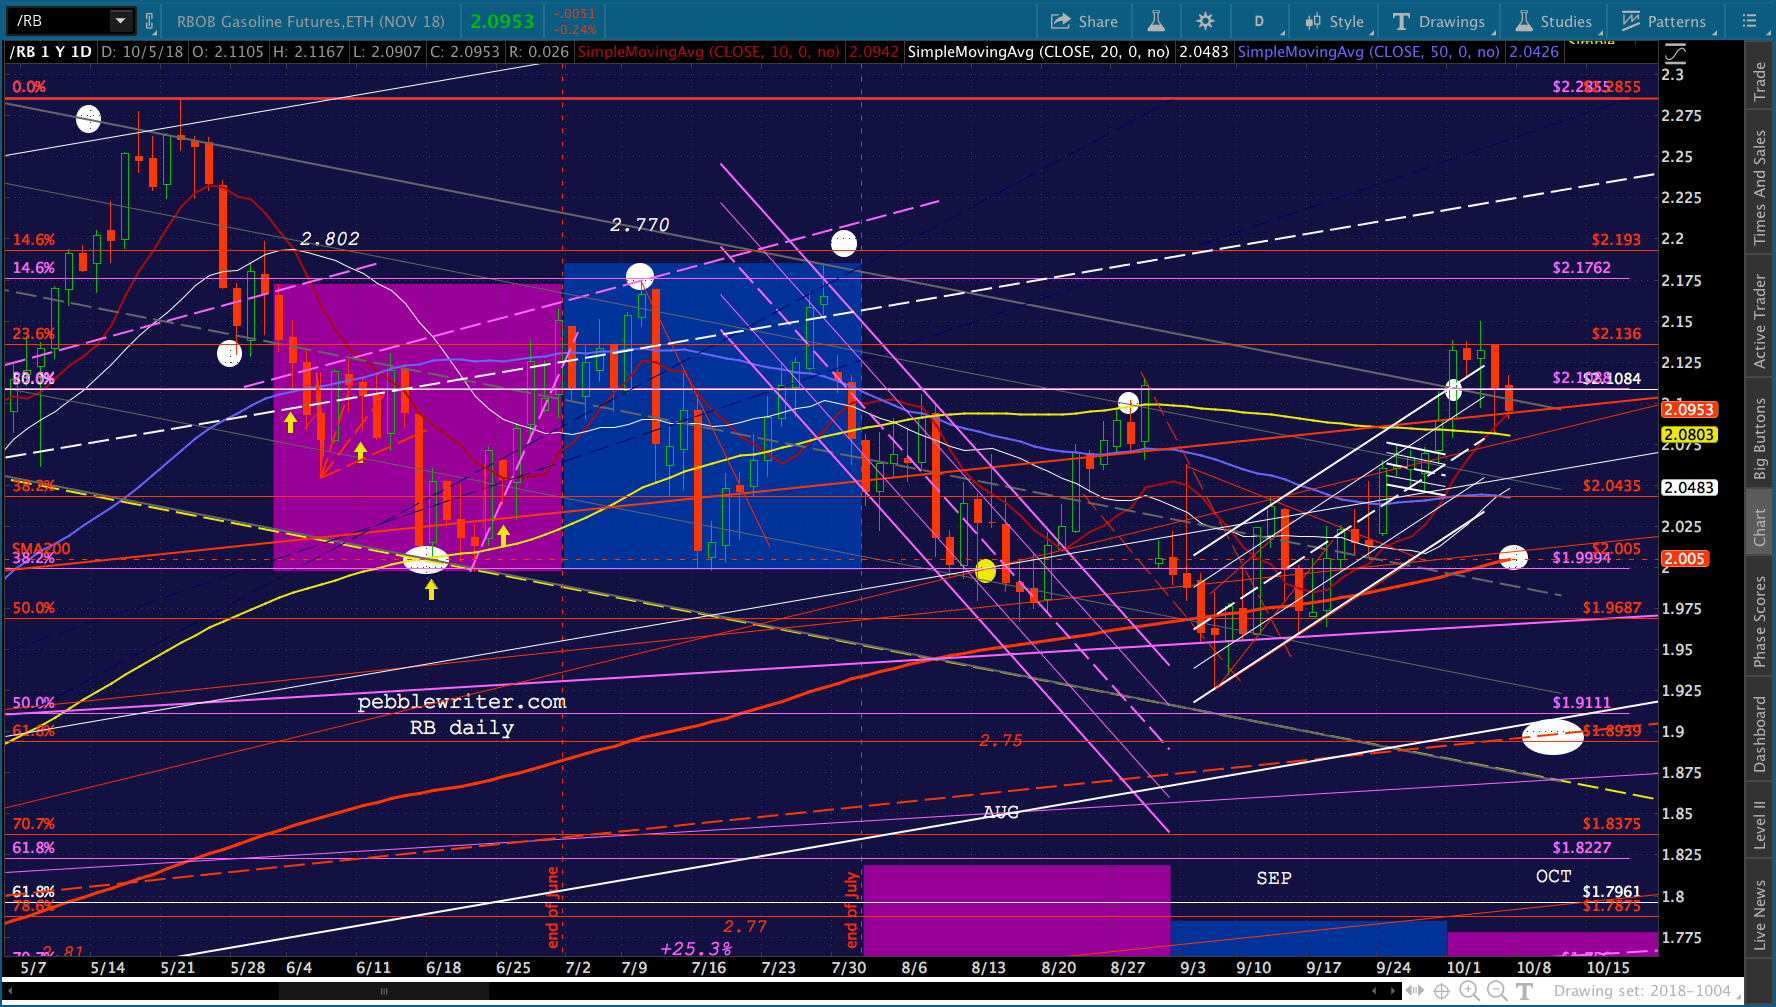The image size is (1776, 1007).
Task: Click the horizontal time scrollbar
Action: point(700,991)
